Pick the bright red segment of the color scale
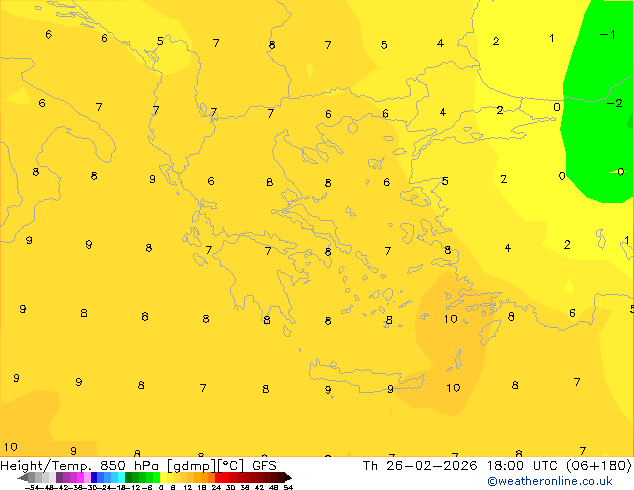This screenshot has height=490, width=634. point(219,477)
